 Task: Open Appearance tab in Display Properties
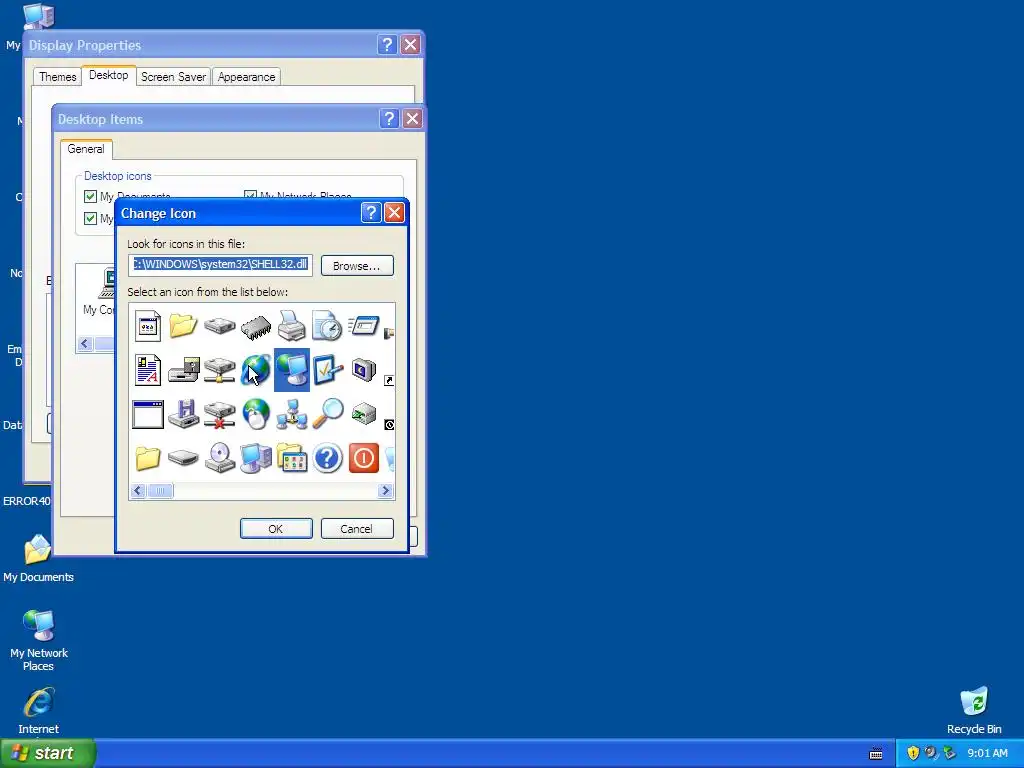point(246,77)
